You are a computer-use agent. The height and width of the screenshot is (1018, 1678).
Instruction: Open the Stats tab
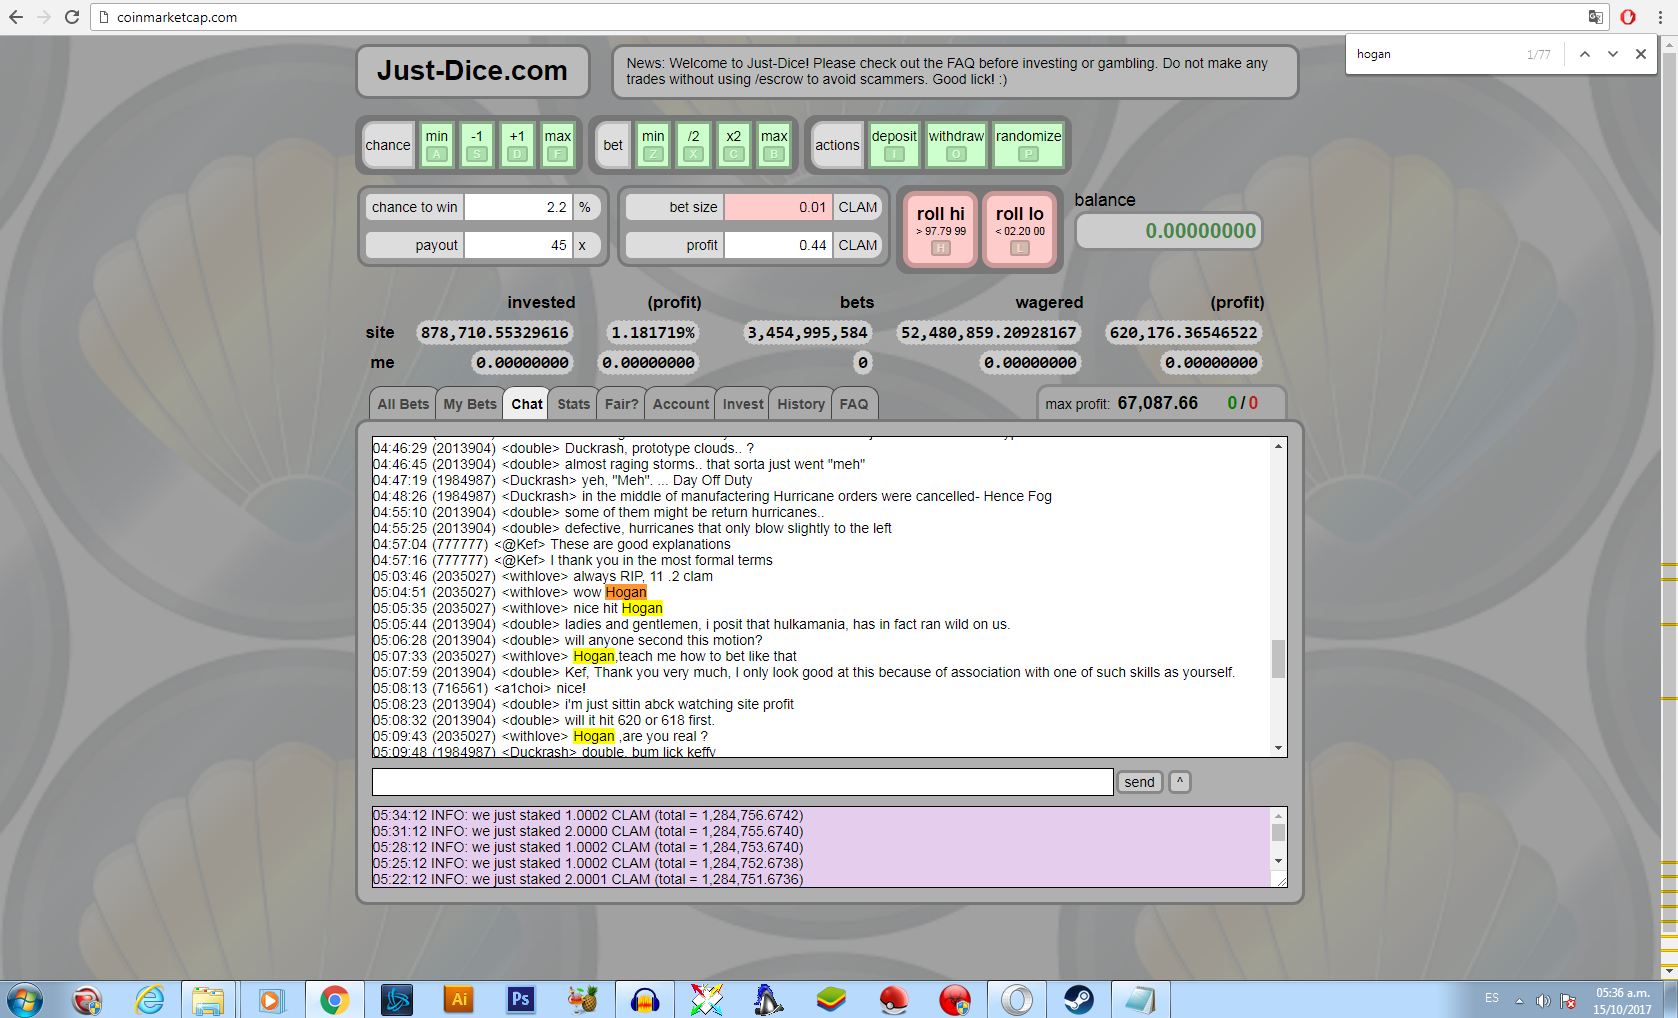574,404
